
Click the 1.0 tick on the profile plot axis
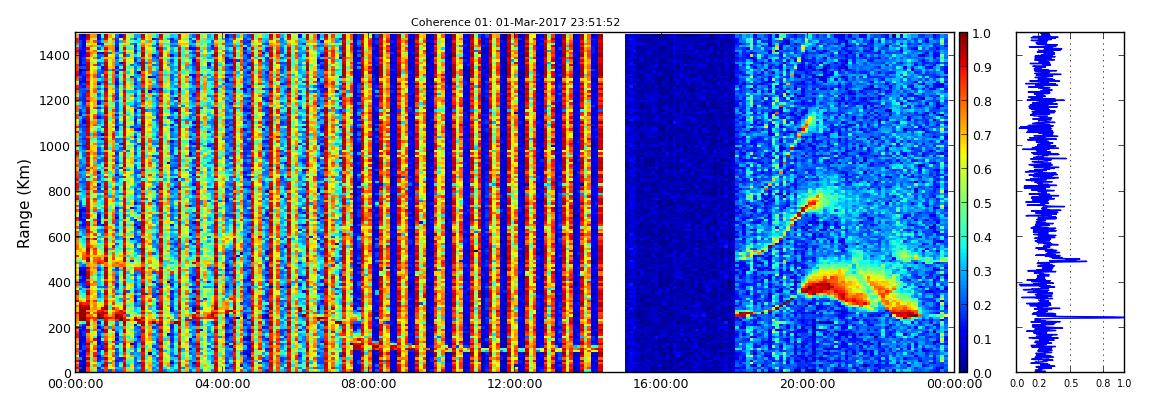(1124, 383)
